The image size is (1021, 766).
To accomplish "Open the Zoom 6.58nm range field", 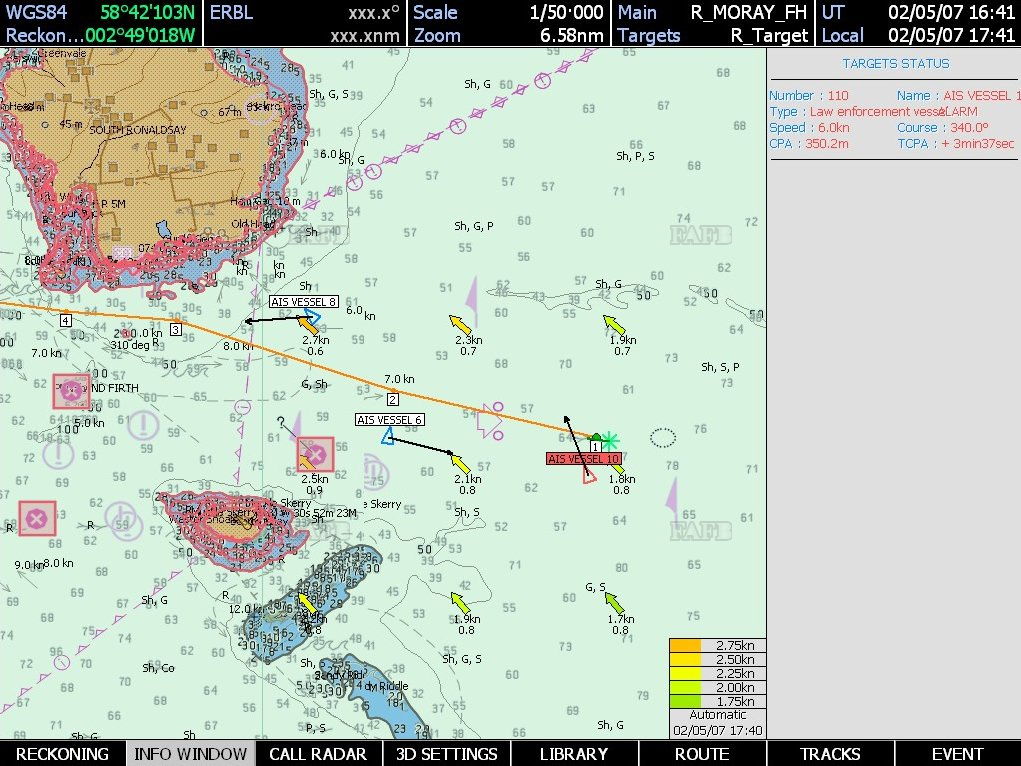I will pyautogui.click(x=508, y=36).
